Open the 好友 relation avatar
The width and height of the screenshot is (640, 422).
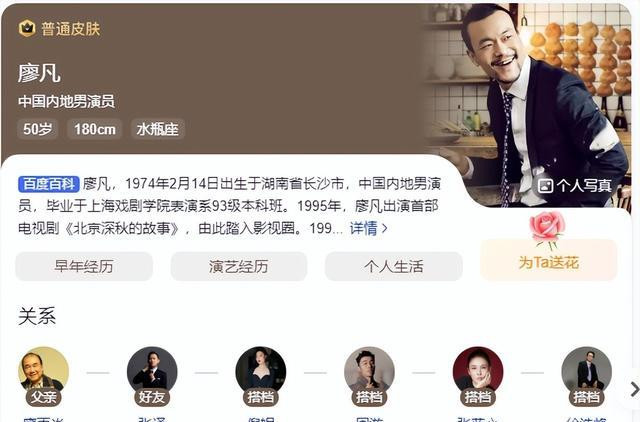152,373
